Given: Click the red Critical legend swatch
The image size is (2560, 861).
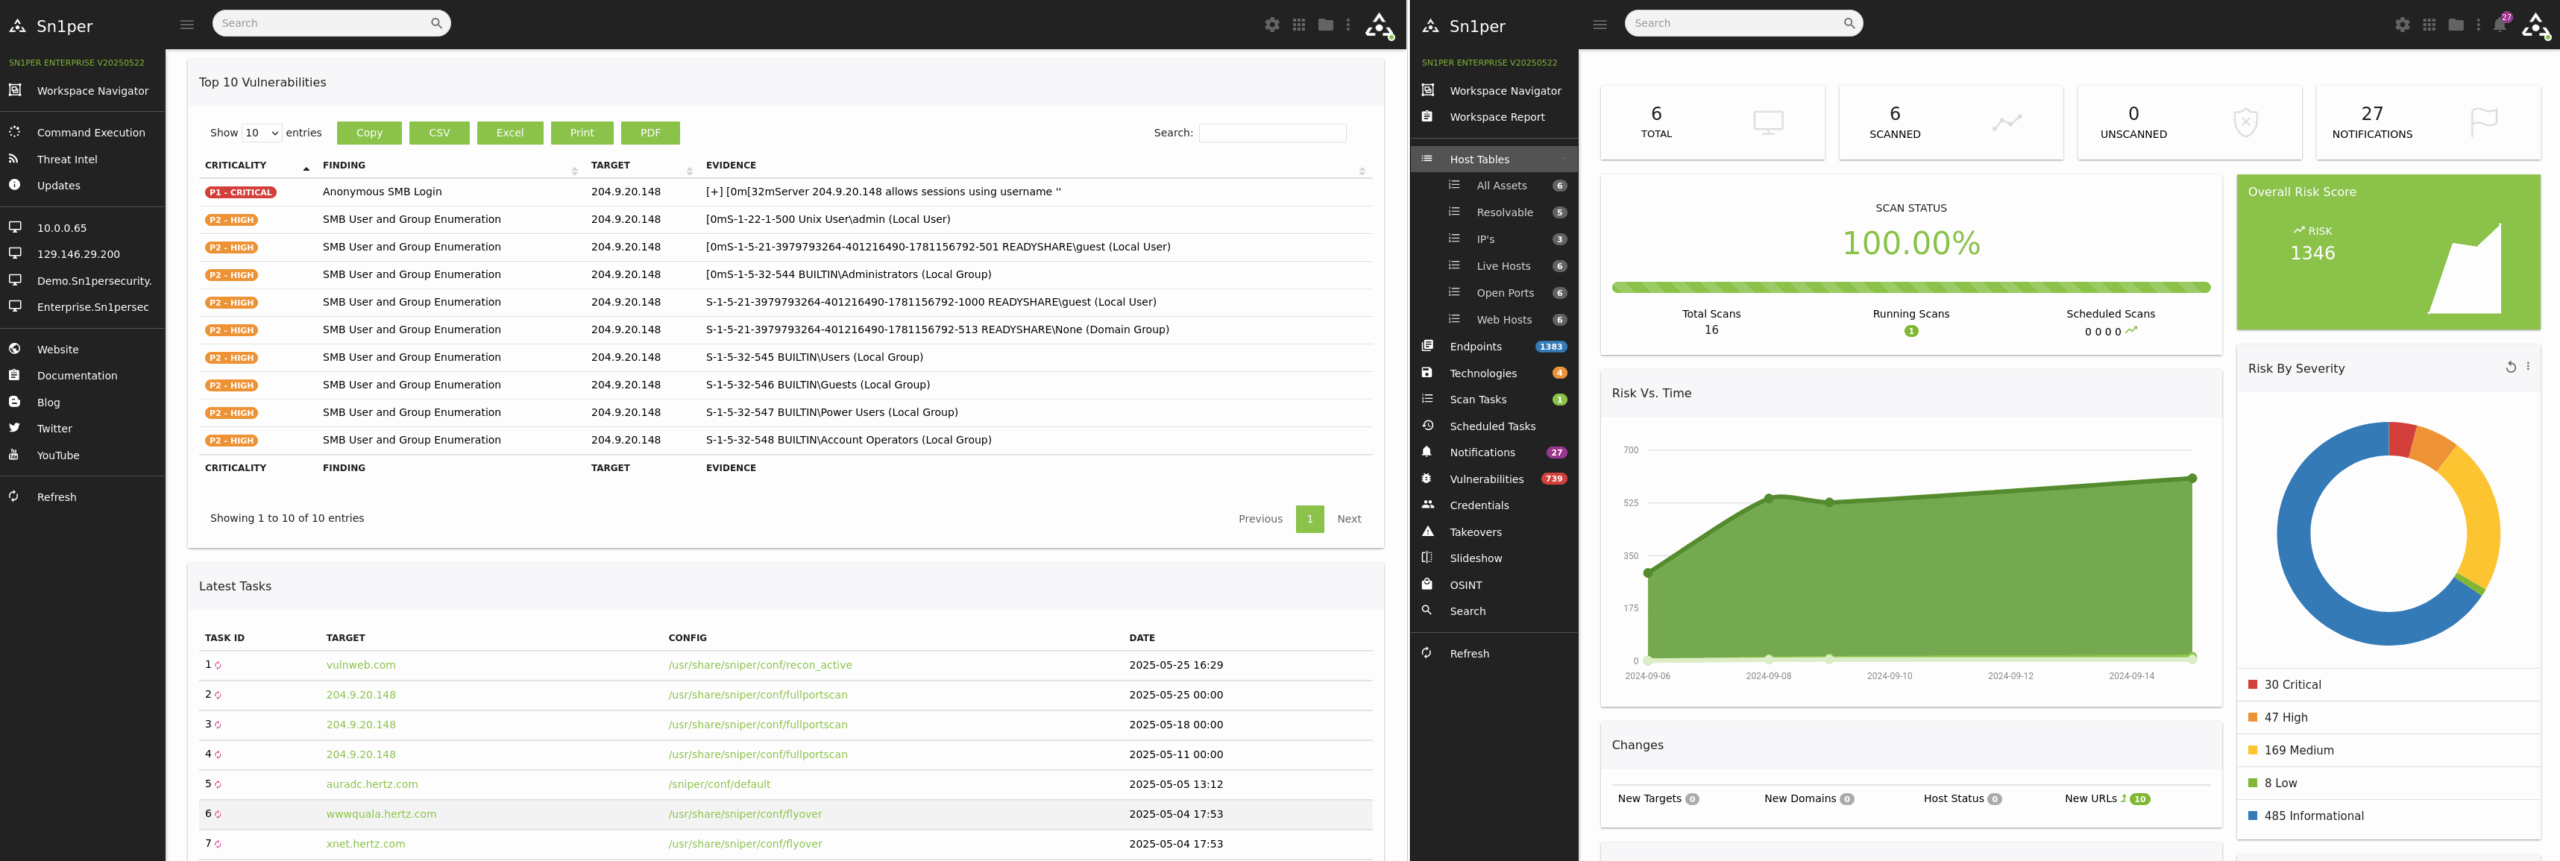Looking at the screenshot, I should click(2253, 685).
